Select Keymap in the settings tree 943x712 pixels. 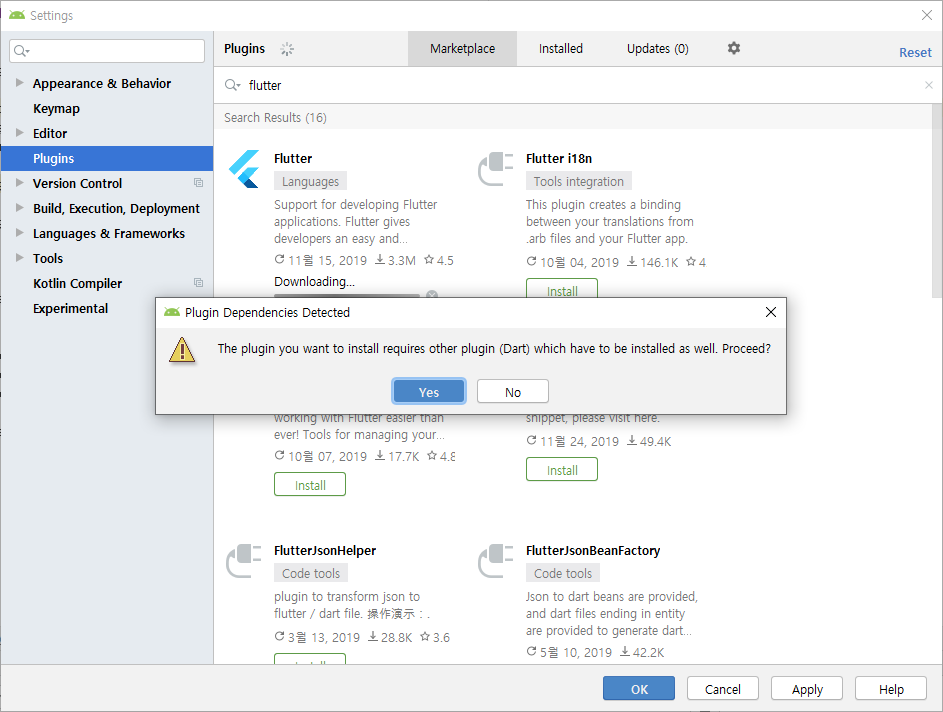(57, 108)
